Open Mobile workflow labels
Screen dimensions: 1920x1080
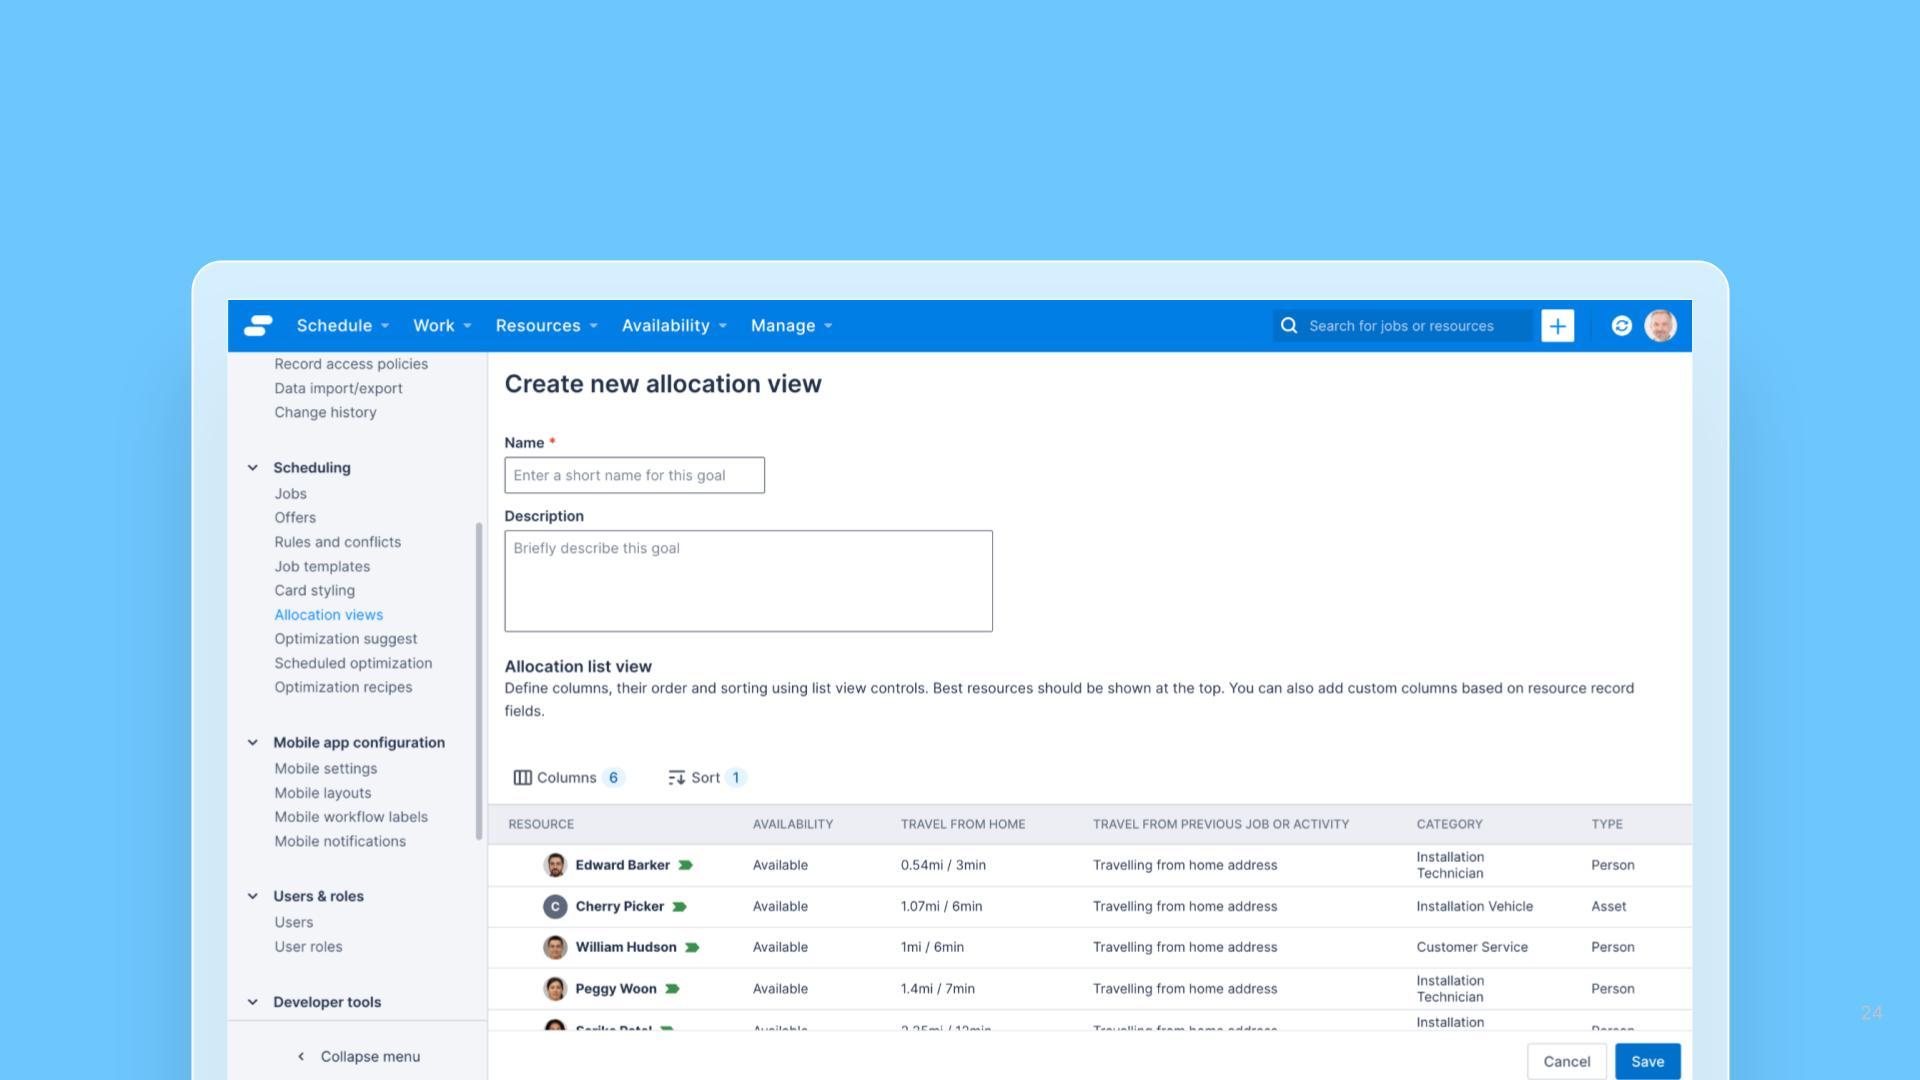coord(351,817)
